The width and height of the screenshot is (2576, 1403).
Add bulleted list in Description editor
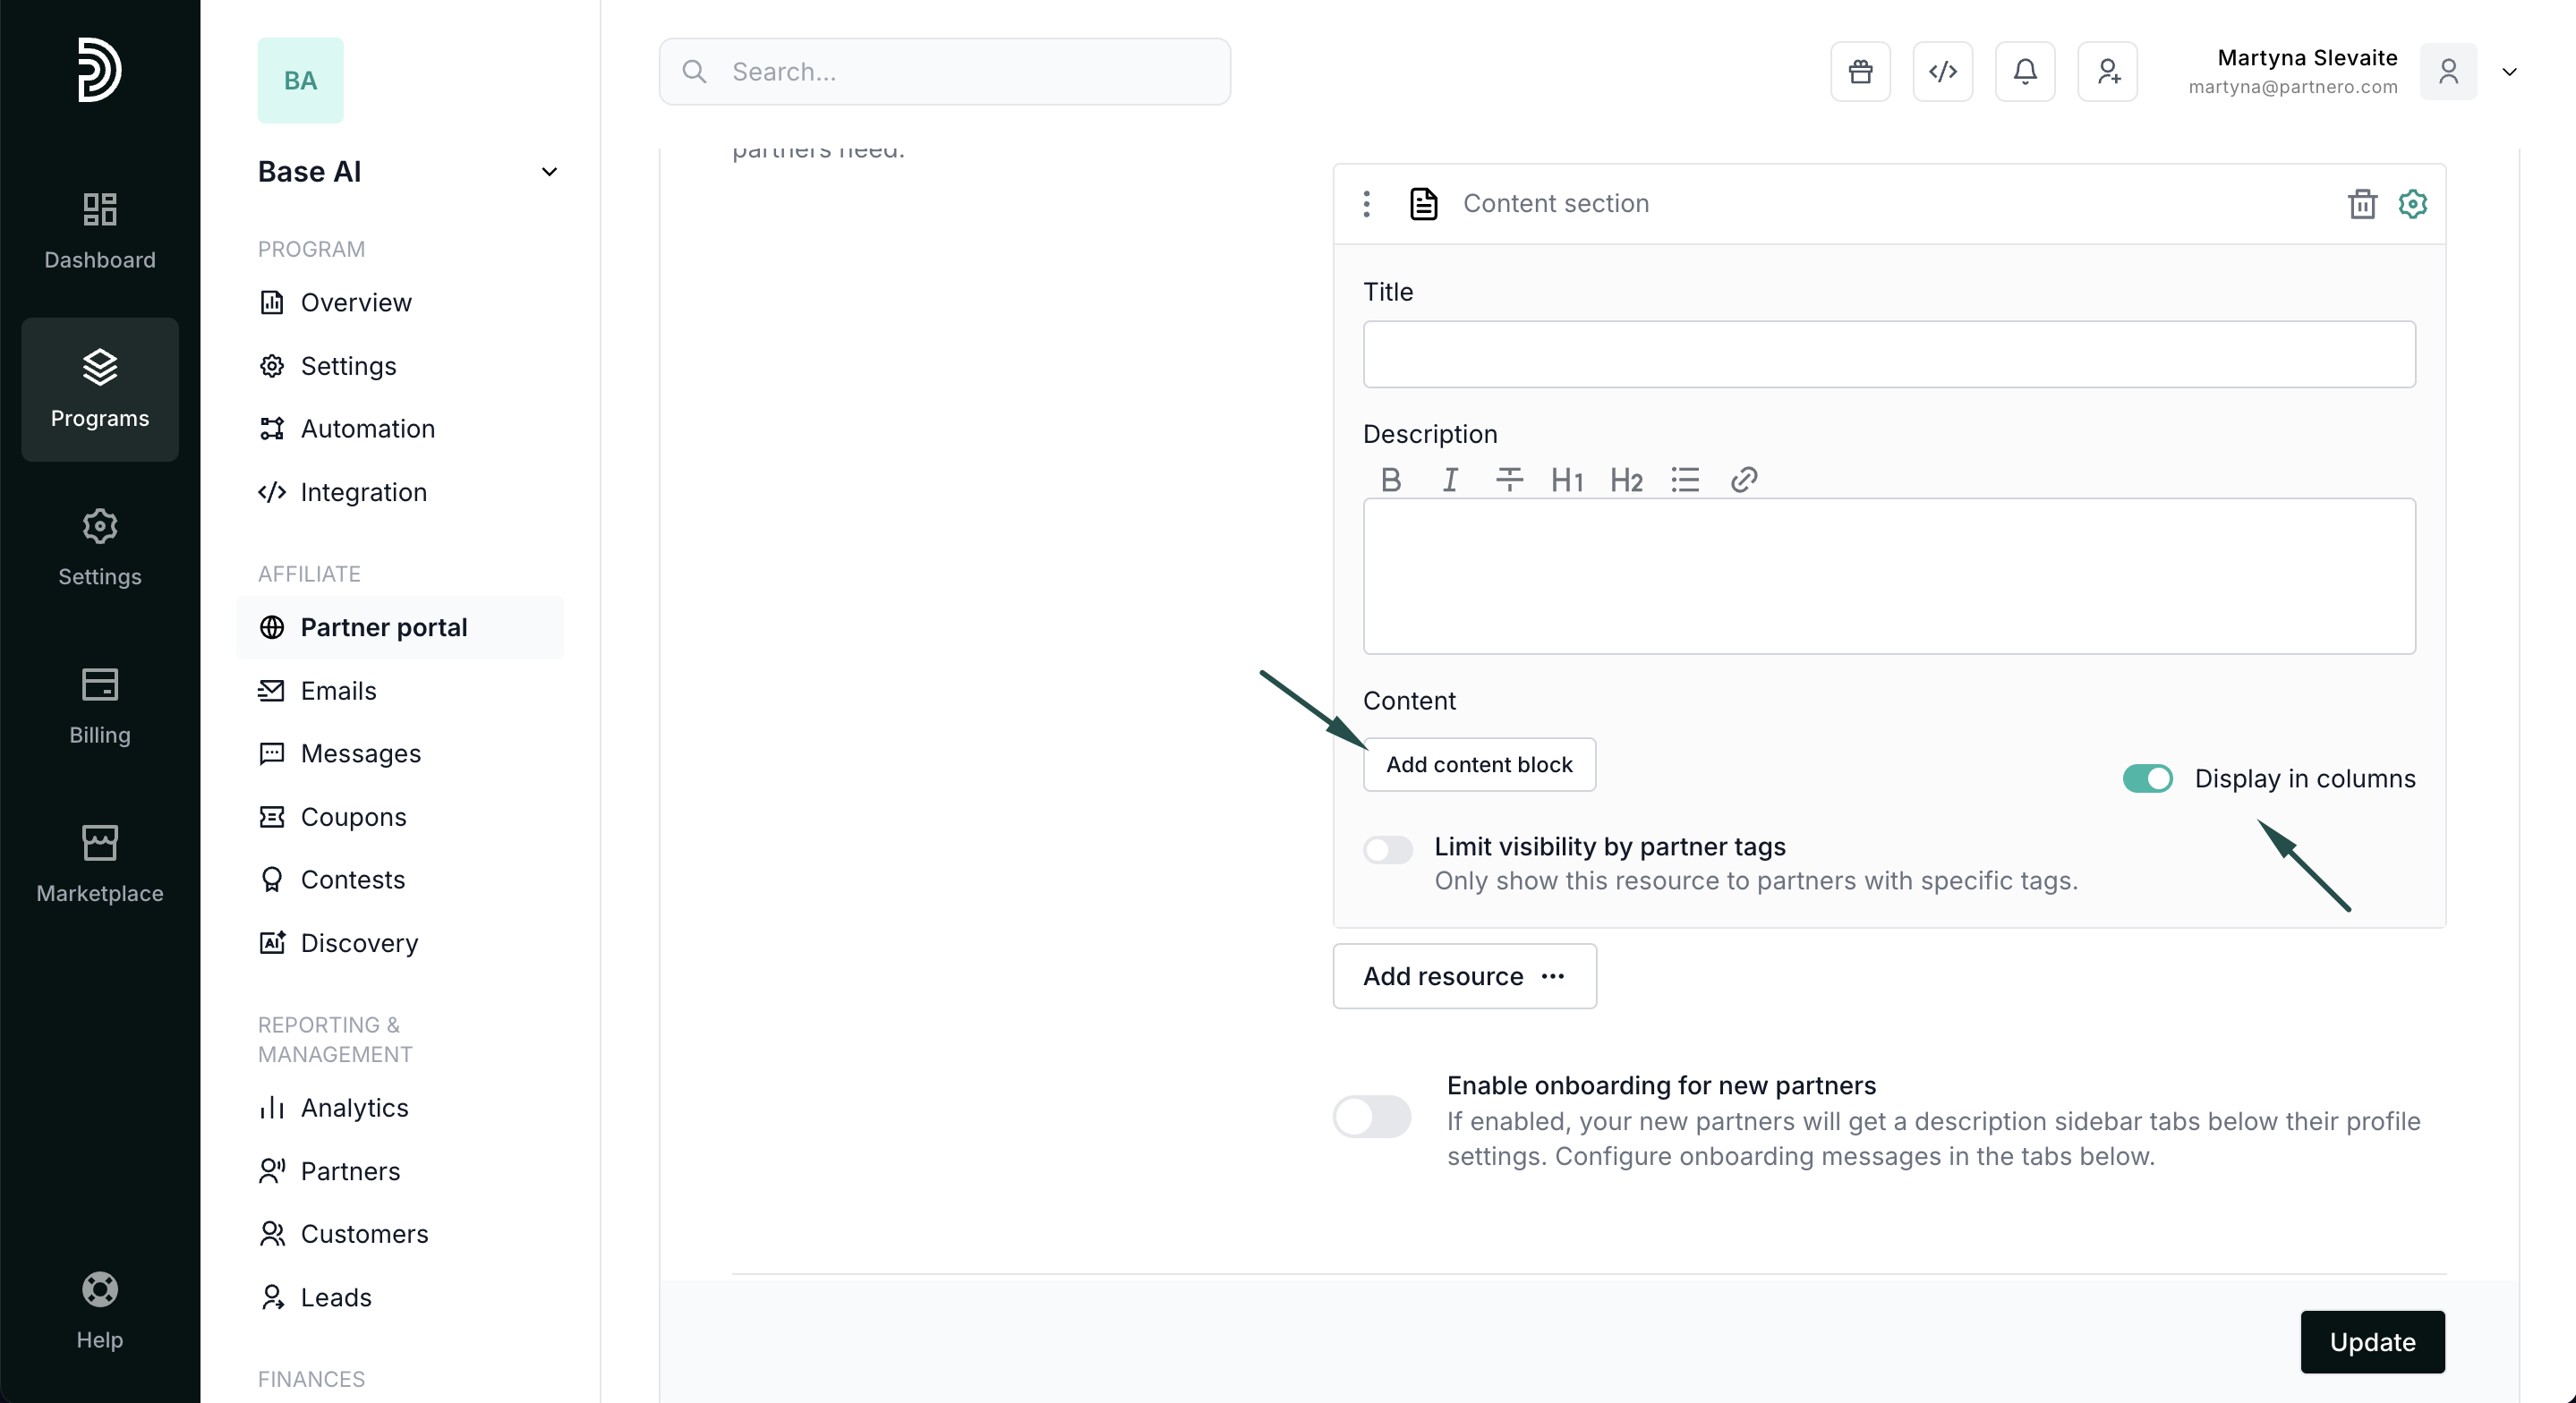tap(1684, 480)
